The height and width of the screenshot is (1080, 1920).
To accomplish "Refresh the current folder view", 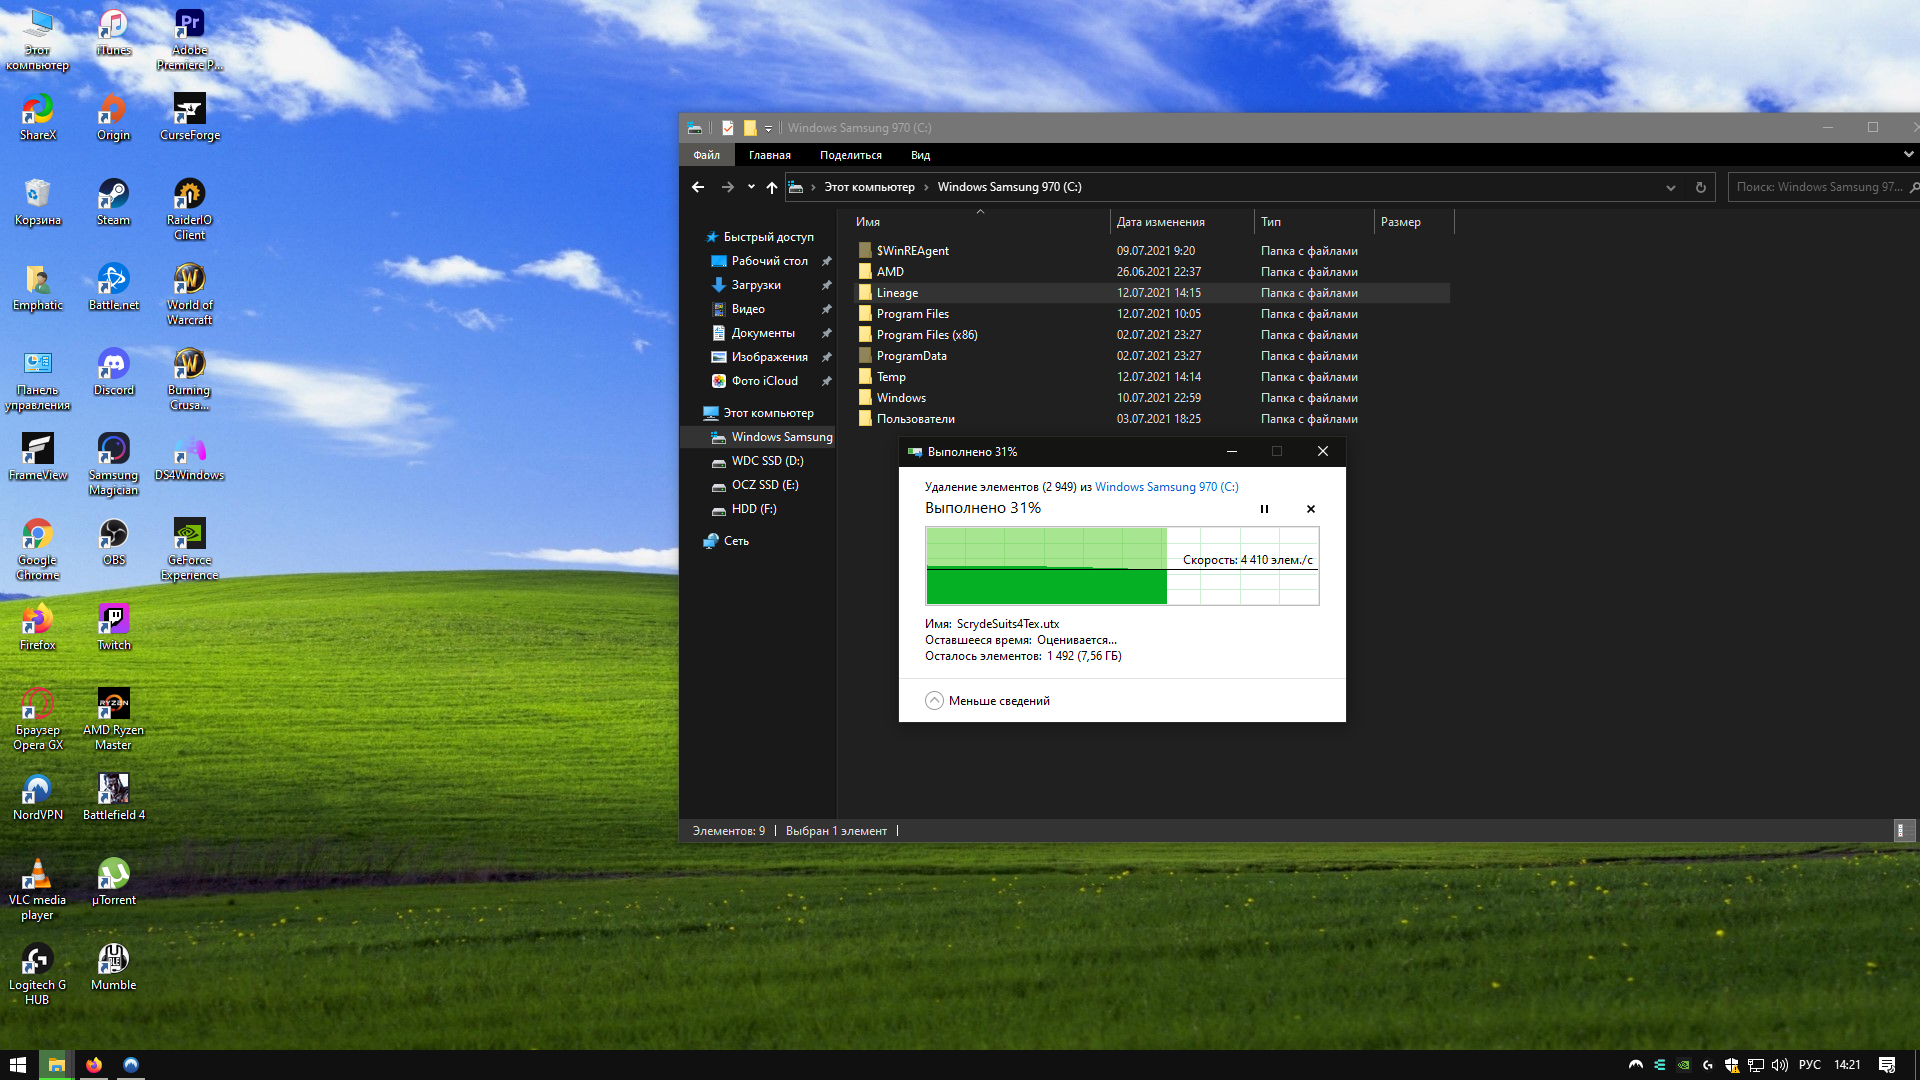I will pyautogui.click(x=1700, y=187).
